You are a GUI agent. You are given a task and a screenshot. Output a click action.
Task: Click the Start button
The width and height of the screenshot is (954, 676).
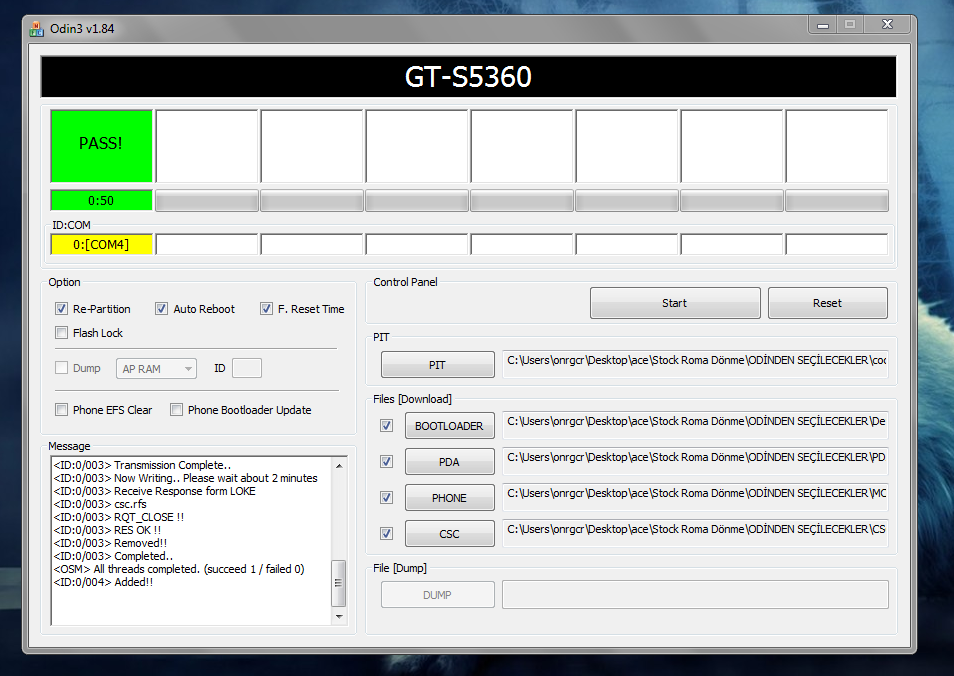click(675, 303)
